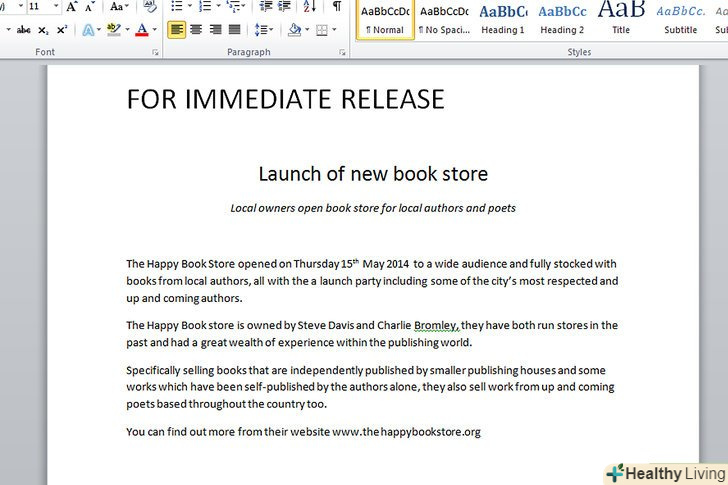Increase the paragraph indent
Screen dimensions: 728x485
click(x=284, y=6)
